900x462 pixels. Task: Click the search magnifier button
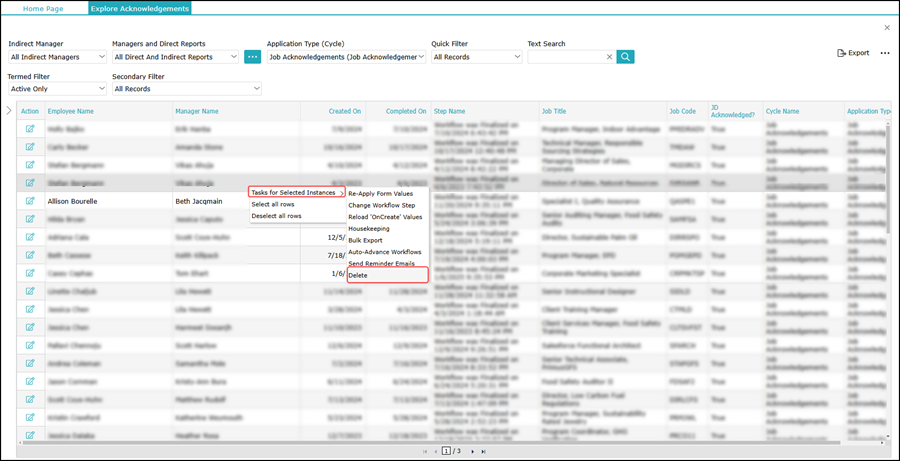(x=625, y=57)
